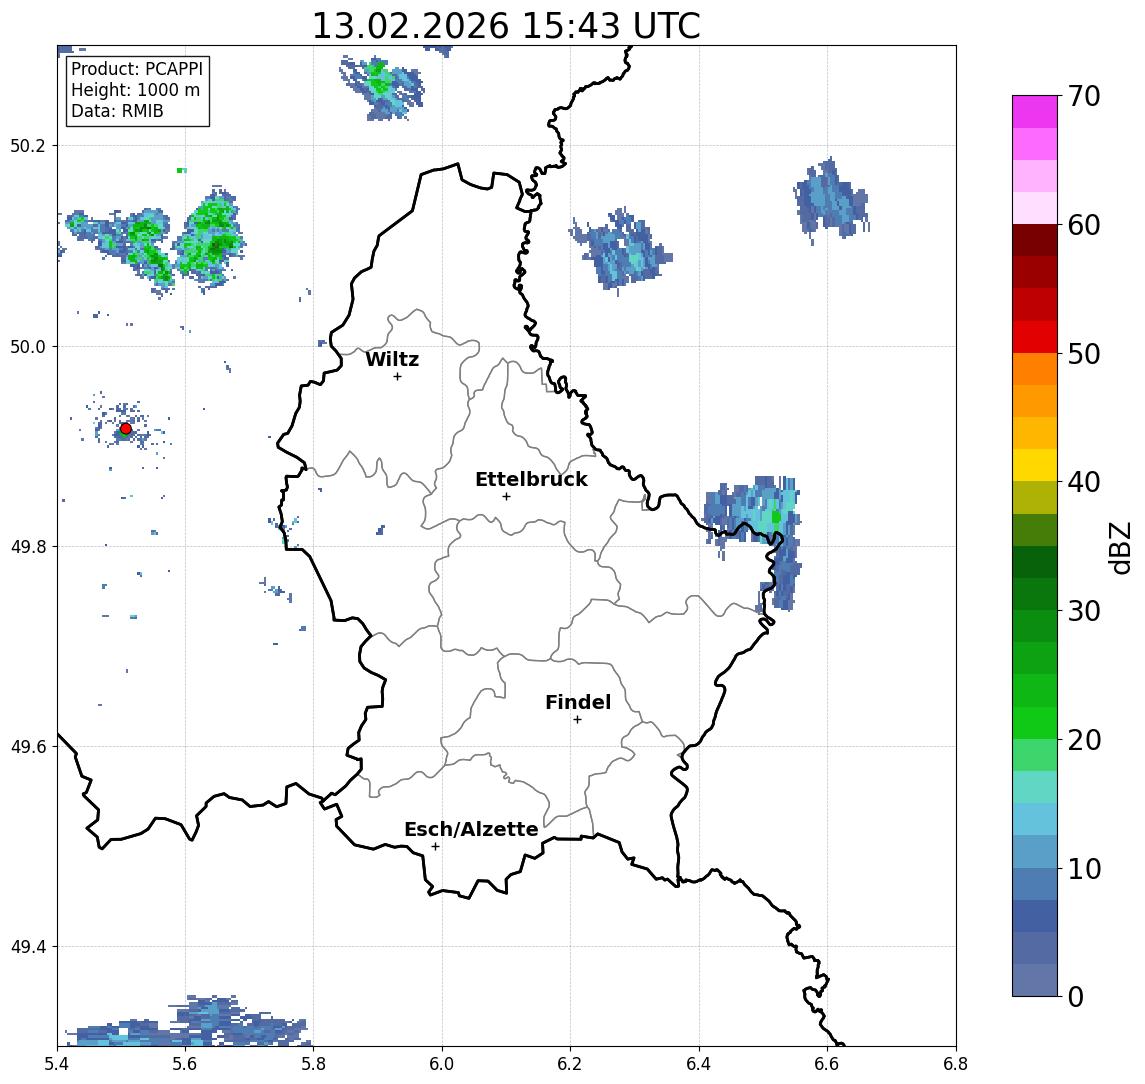The height and width of the screenshot is (1084, 1145).
Task: Click the 49.4 latitude axis label
Action: [x=28, y=947]
